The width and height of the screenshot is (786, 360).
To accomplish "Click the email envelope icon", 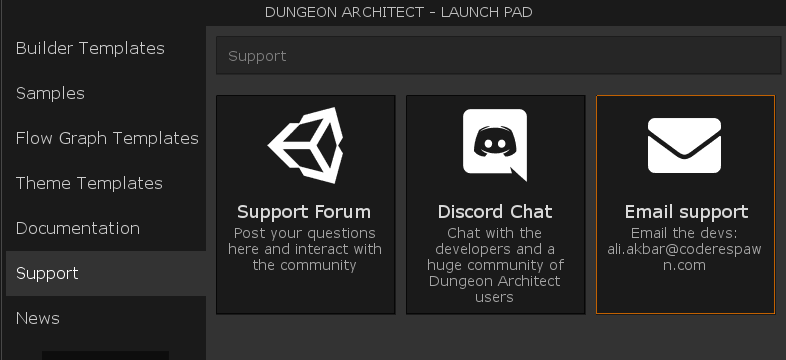I will click(x=684, y=145).
